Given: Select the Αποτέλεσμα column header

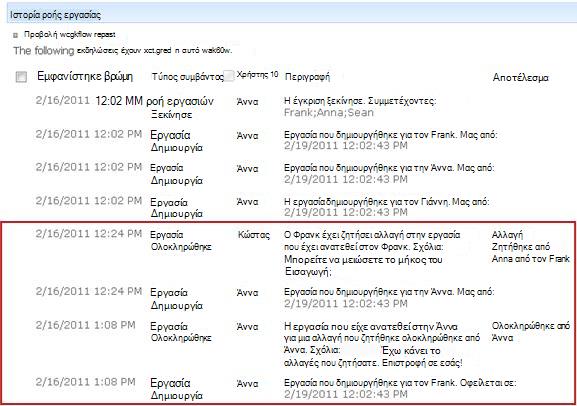Looking at the screenshot, I should pos(520,78).
